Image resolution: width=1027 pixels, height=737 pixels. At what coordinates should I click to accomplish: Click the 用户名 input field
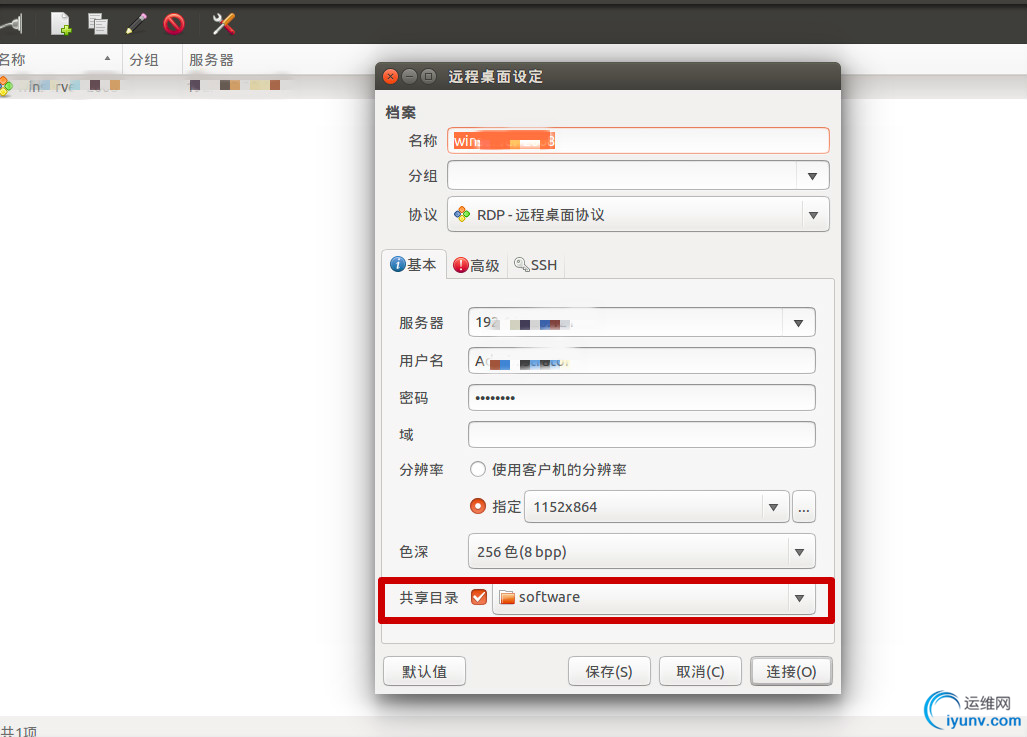641,360
